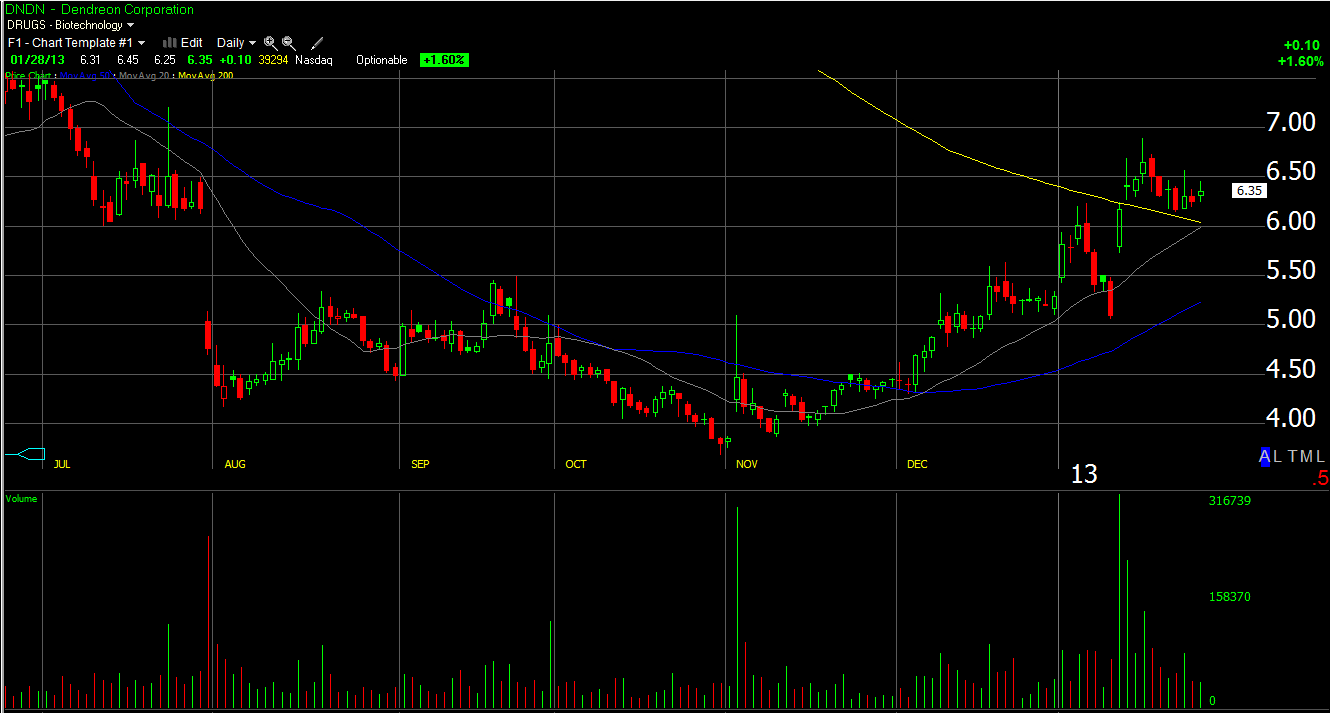Select the pencil drawing tool icon

[317, 43]
